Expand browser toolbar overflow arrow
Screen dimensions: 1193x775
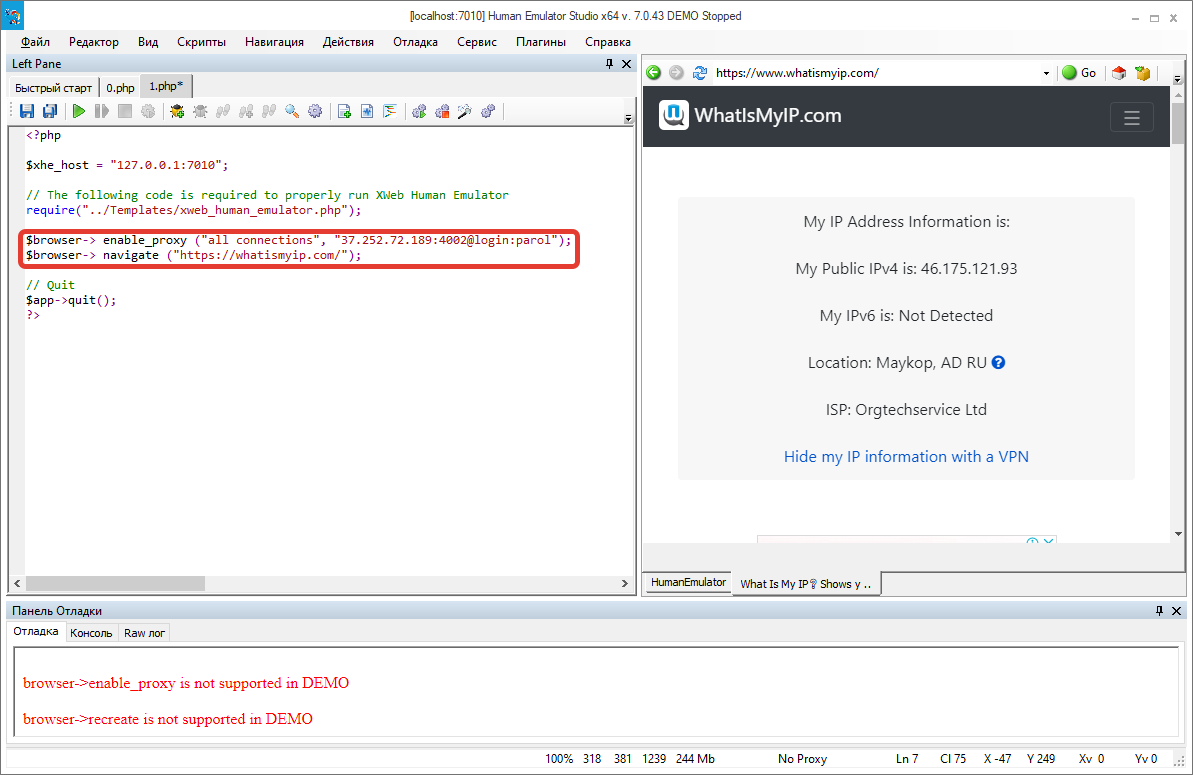[1177, 79]
